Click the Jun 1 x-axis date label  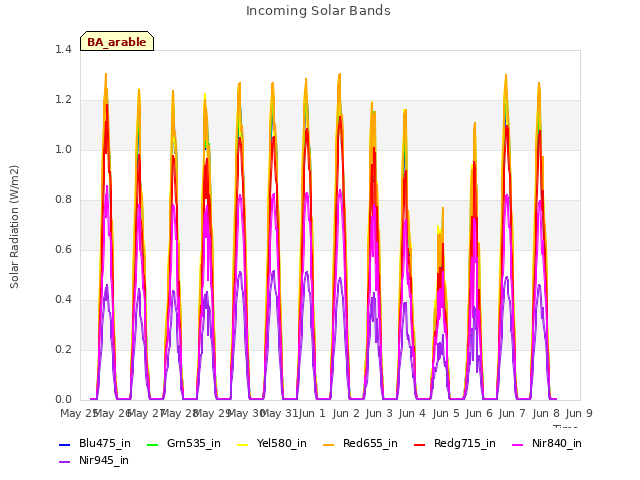click(312, 413)
